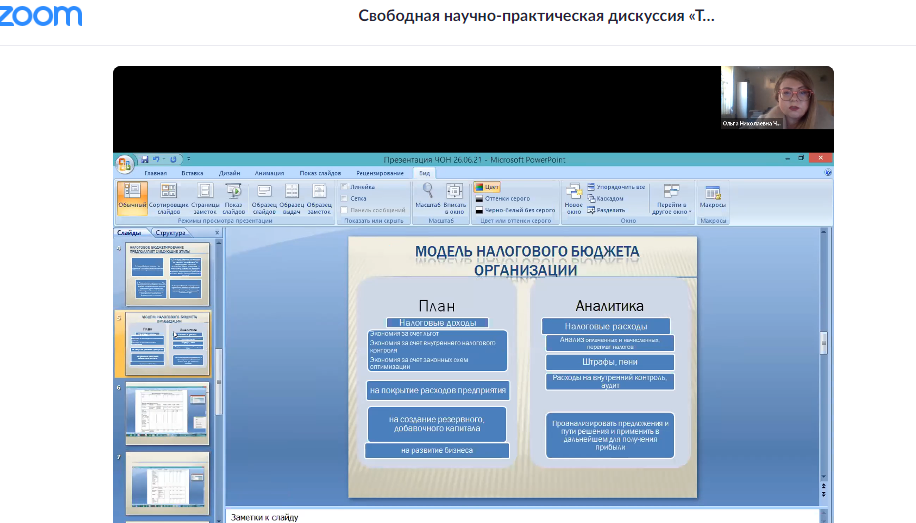Click the Office round menu button
The height and width of the screenshot is (523, 916).
[126, 162]
